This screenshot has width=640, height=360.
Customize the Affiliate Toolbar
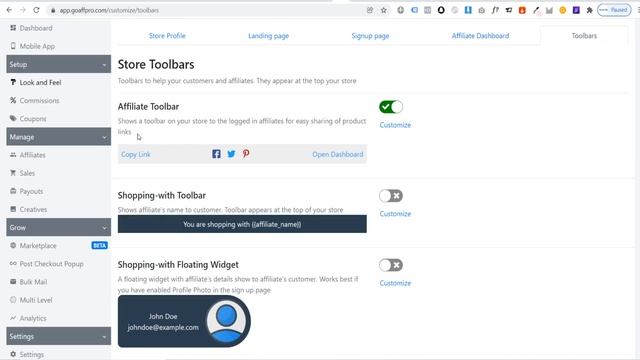point(395,125)
